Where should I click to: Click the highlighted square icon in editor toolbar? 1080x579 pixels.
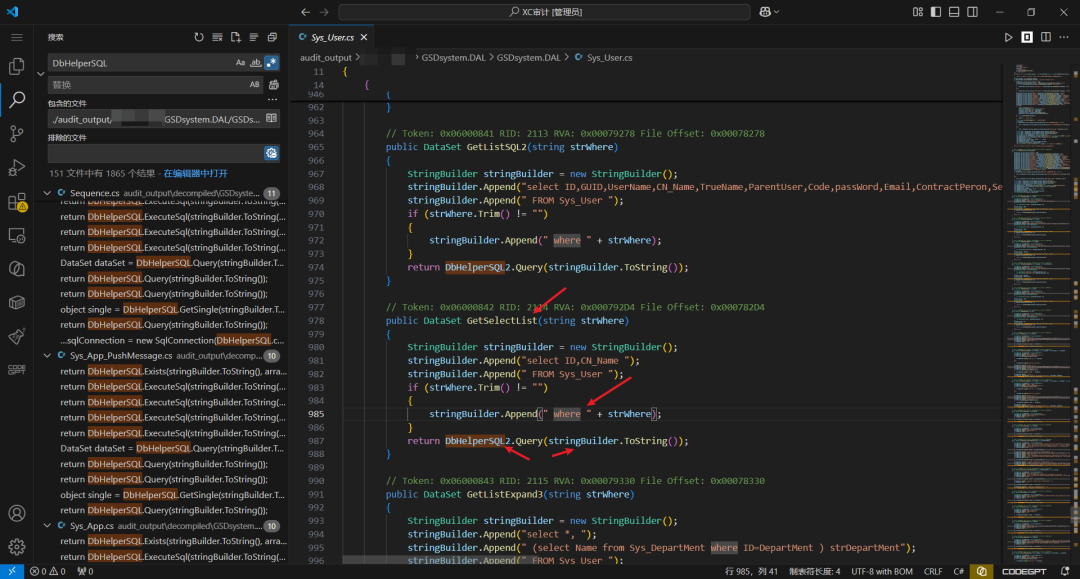tap(1027, 37)
